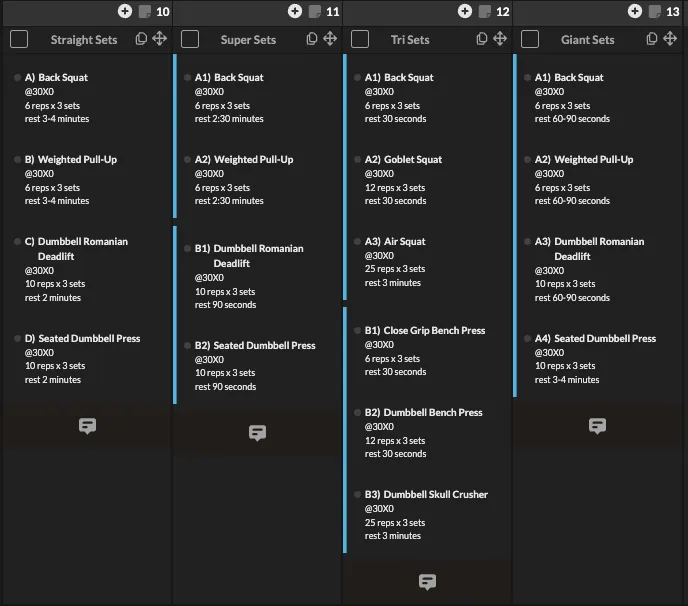
Task: Open the comment icon under Tri Sets
Action: (427, 582)
